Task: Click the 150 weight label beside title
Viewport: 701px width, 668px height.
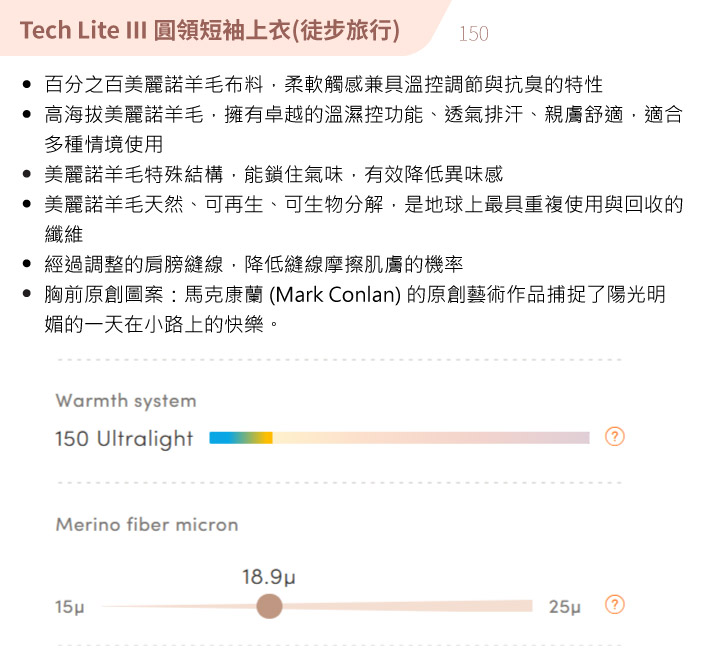Action: click(473, 34)
